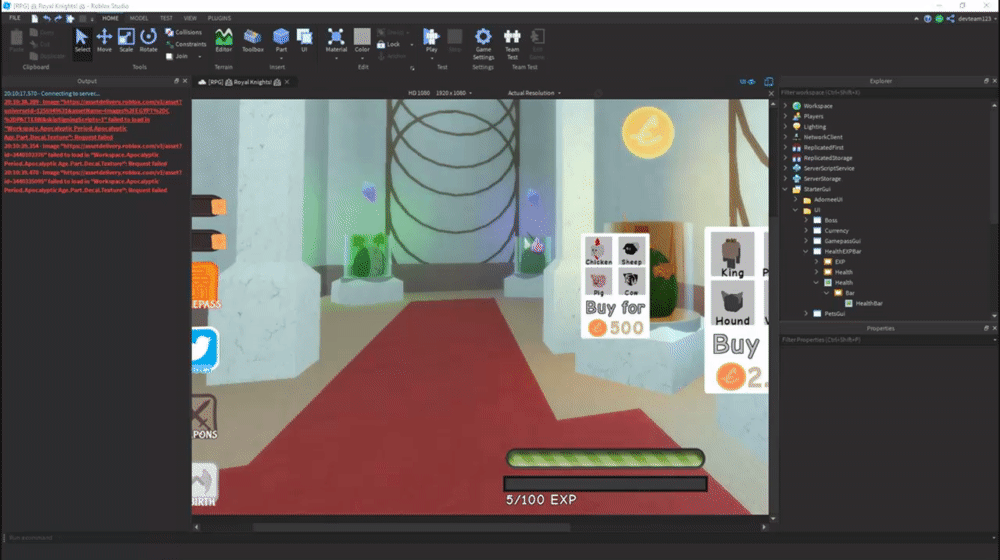Expand the Currency node
The height and width of the screenshot is (560, 1000).
pyautogui.click(x=806, y=230)
